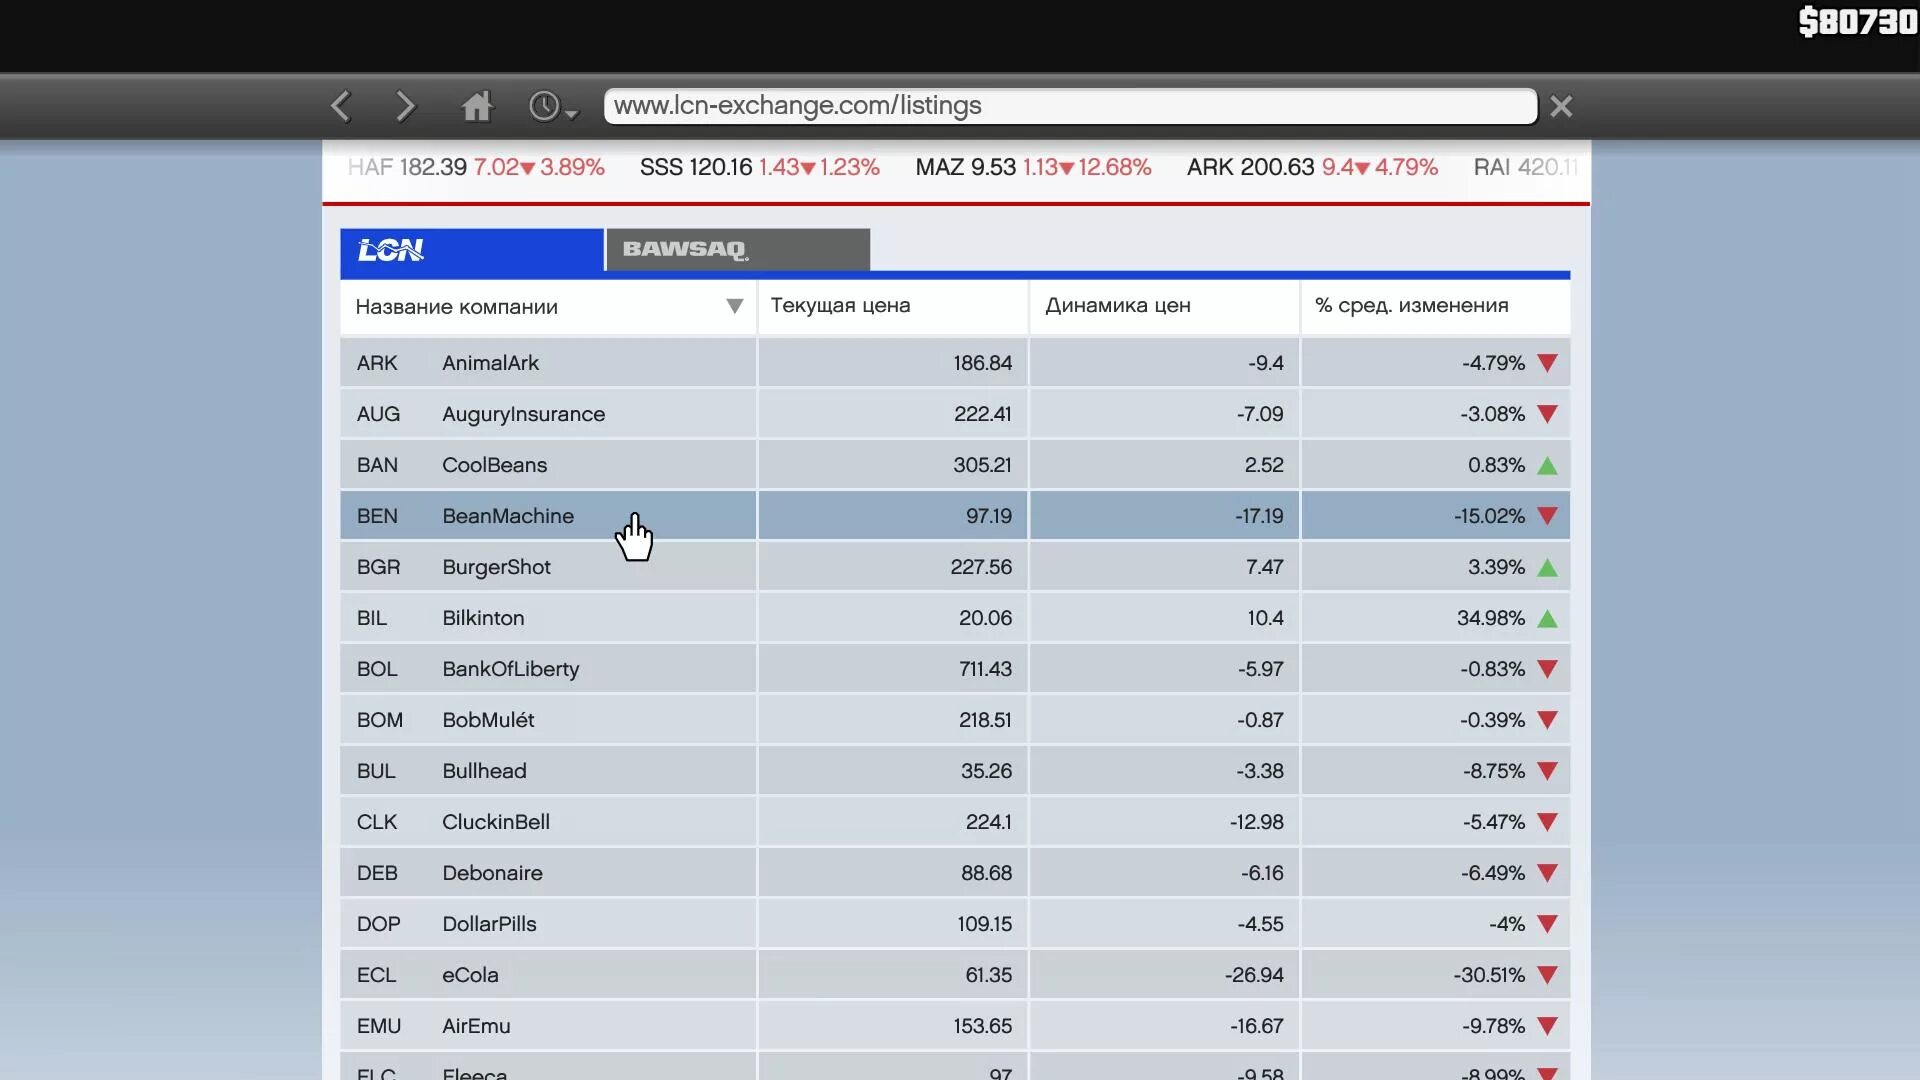The image size is (1920, 1080).
Task: Click the % сред. изменения column header
Action: click(x=1411, y=306)
